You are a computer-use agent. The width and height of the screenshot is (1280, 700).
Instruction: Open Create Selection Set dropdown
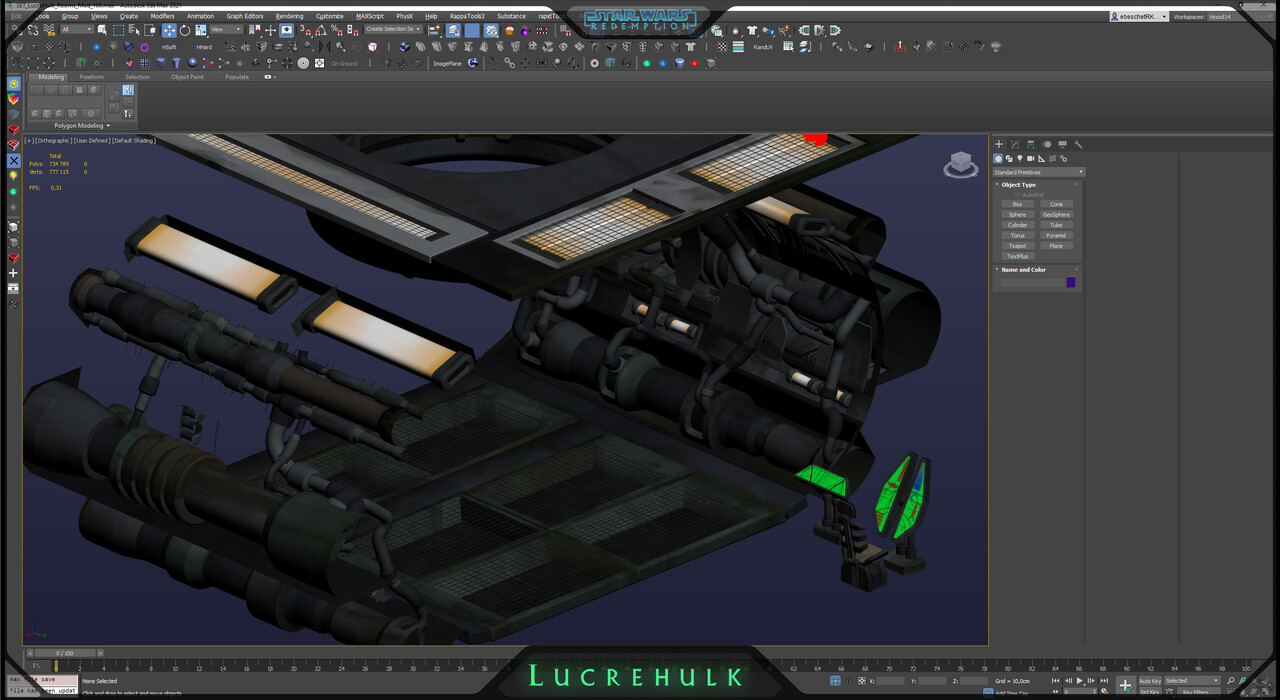click(393, 30)
